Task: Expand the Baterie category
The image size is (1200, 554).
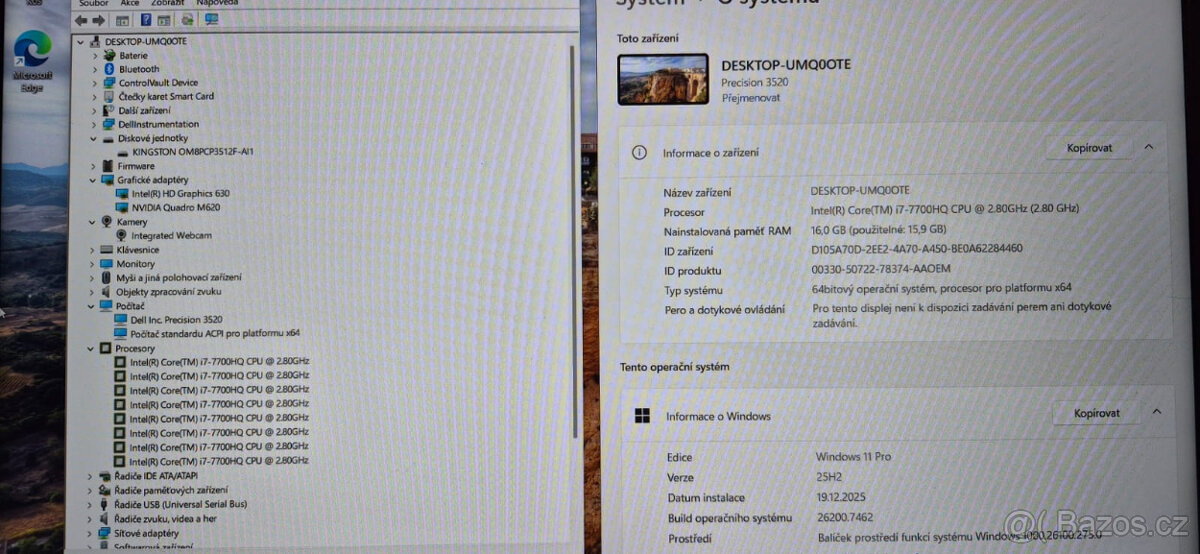Action: coord(95,55)
